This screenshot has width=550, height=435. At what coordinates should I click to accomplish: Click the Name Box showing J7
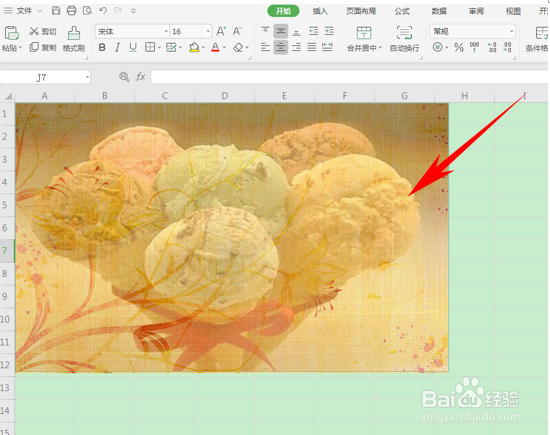pos(41,77)
